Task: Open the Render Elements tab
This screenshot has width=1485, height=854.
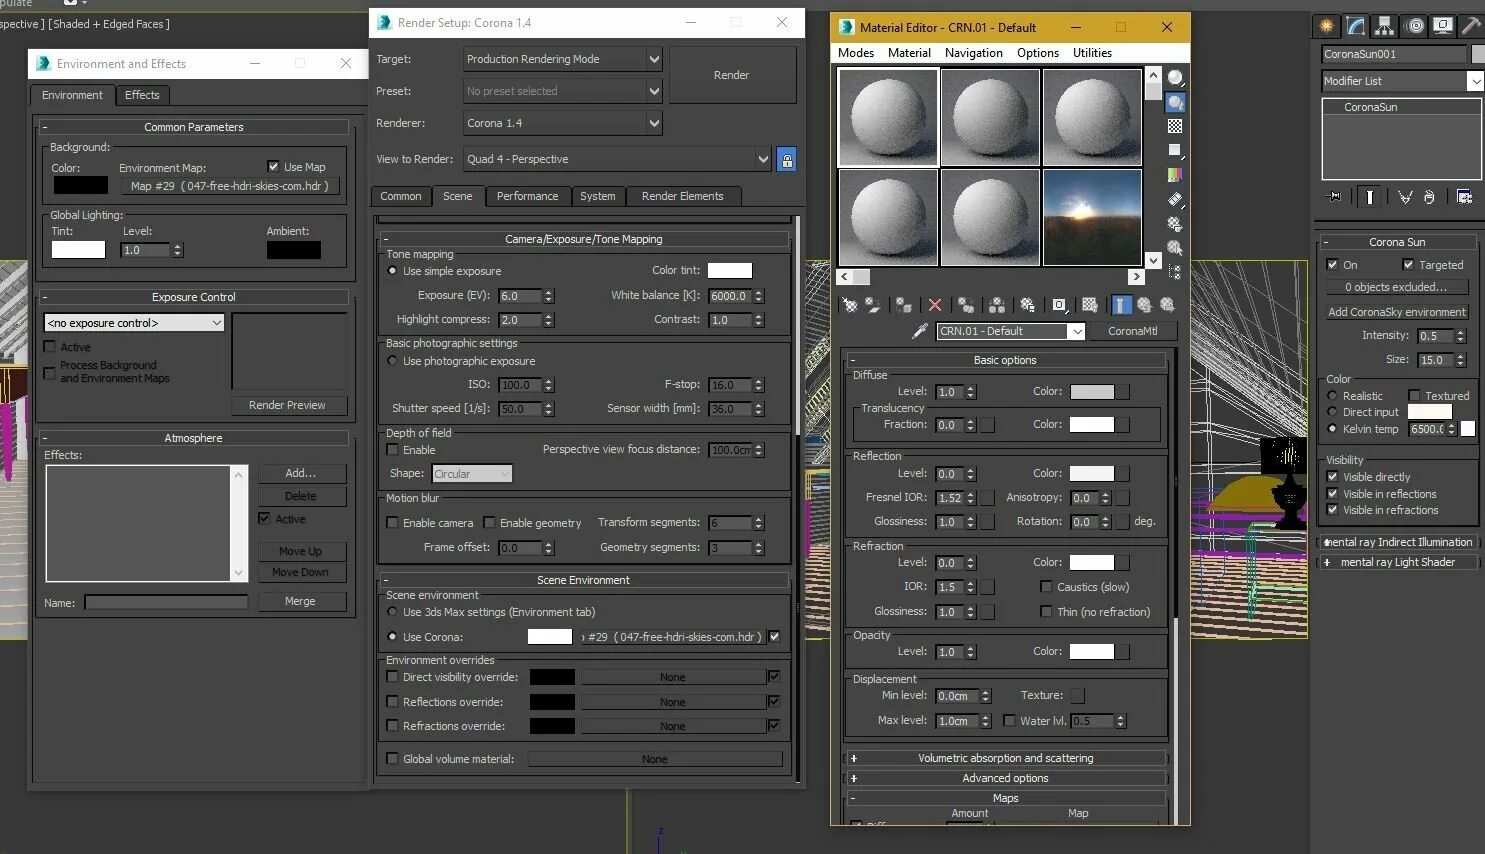Action: [682, 196]
